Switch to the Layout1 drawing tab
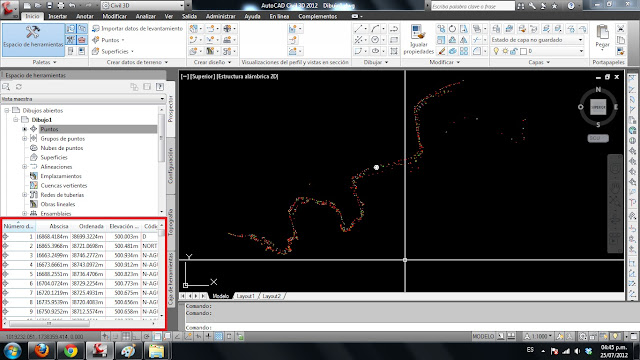The width and height of the screenshot is (640, 360). (246, 296)
